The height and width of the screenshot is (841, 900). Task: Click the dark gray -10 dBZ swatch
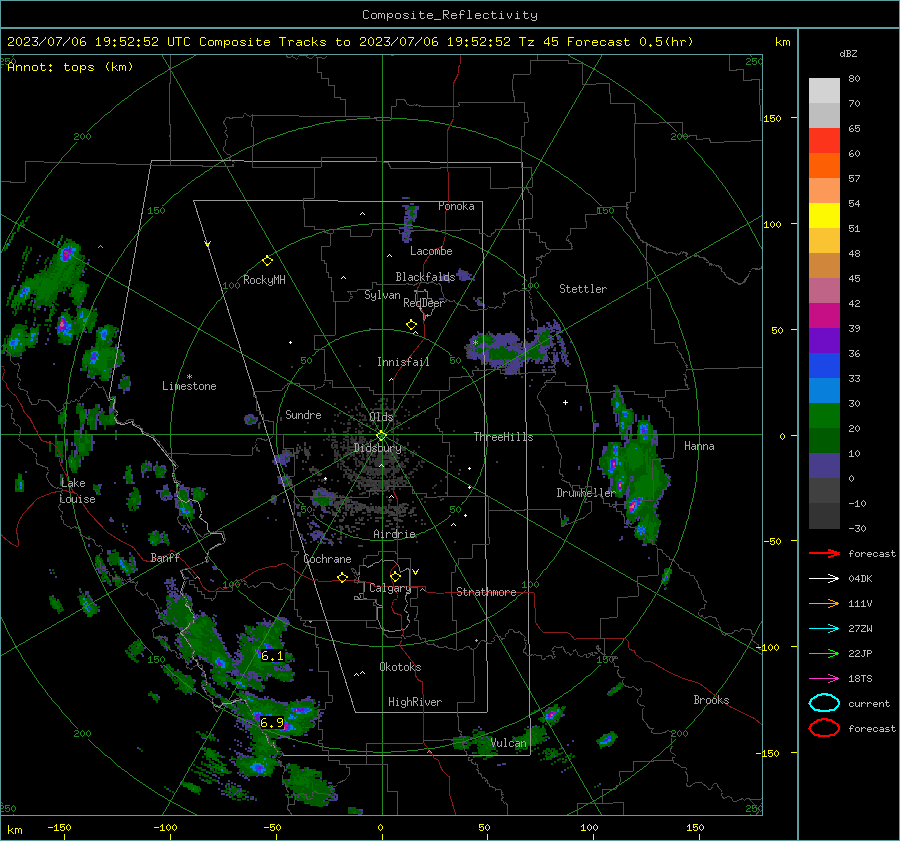824,515
